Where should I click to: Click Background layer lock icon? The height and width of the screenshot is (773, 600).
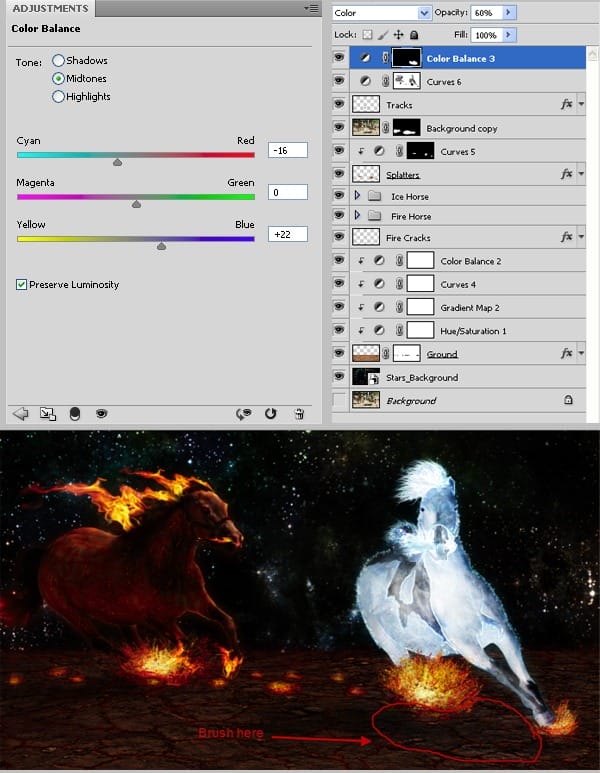[x=568, y=400]
